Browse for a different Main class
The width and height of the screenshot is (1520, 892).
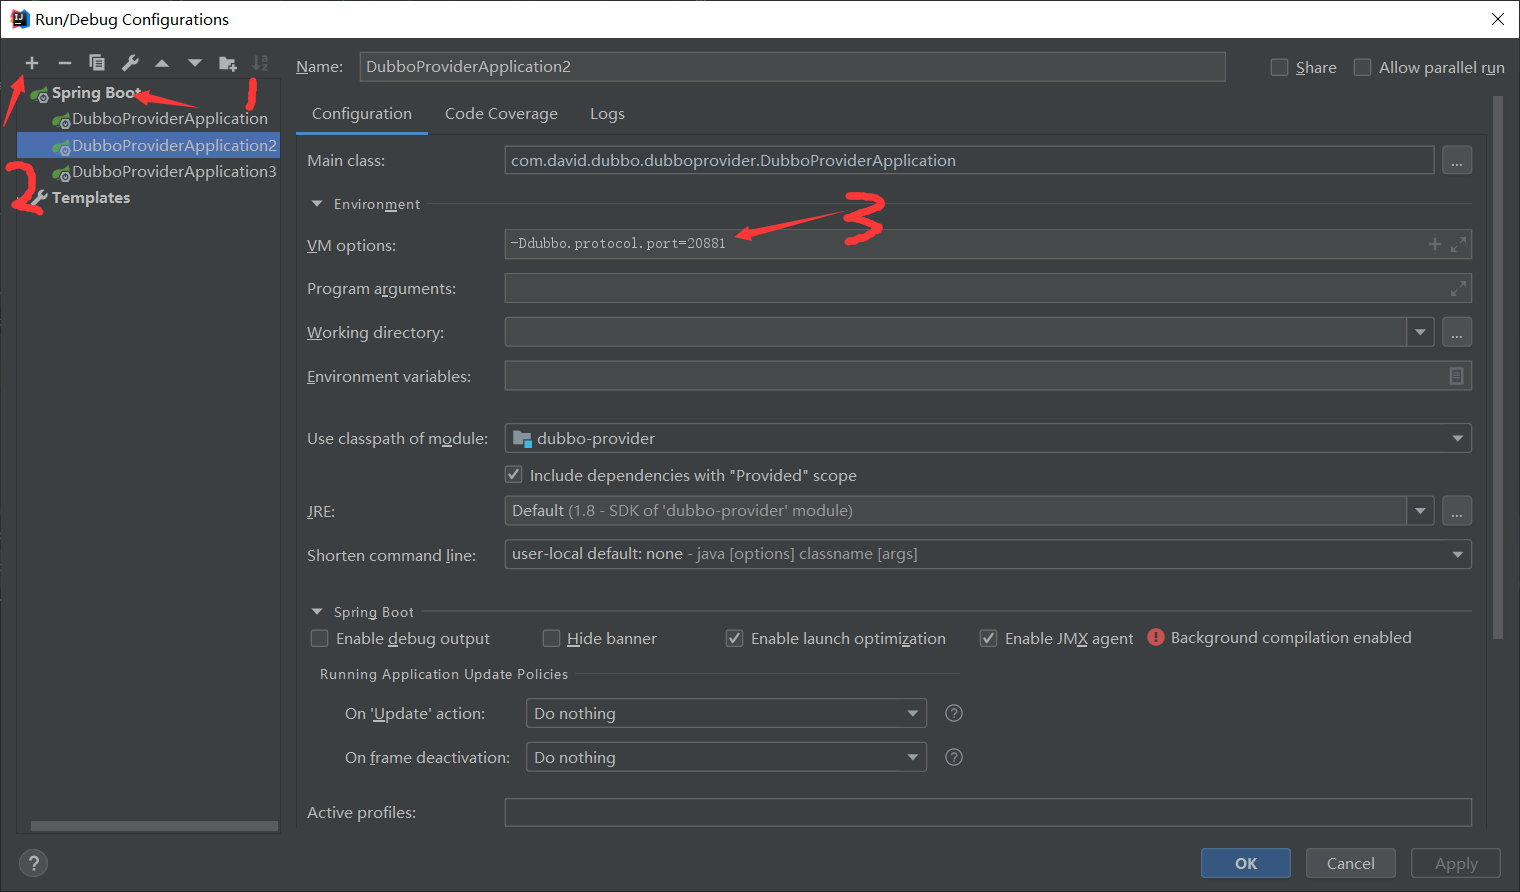(x=1456, y=160)
